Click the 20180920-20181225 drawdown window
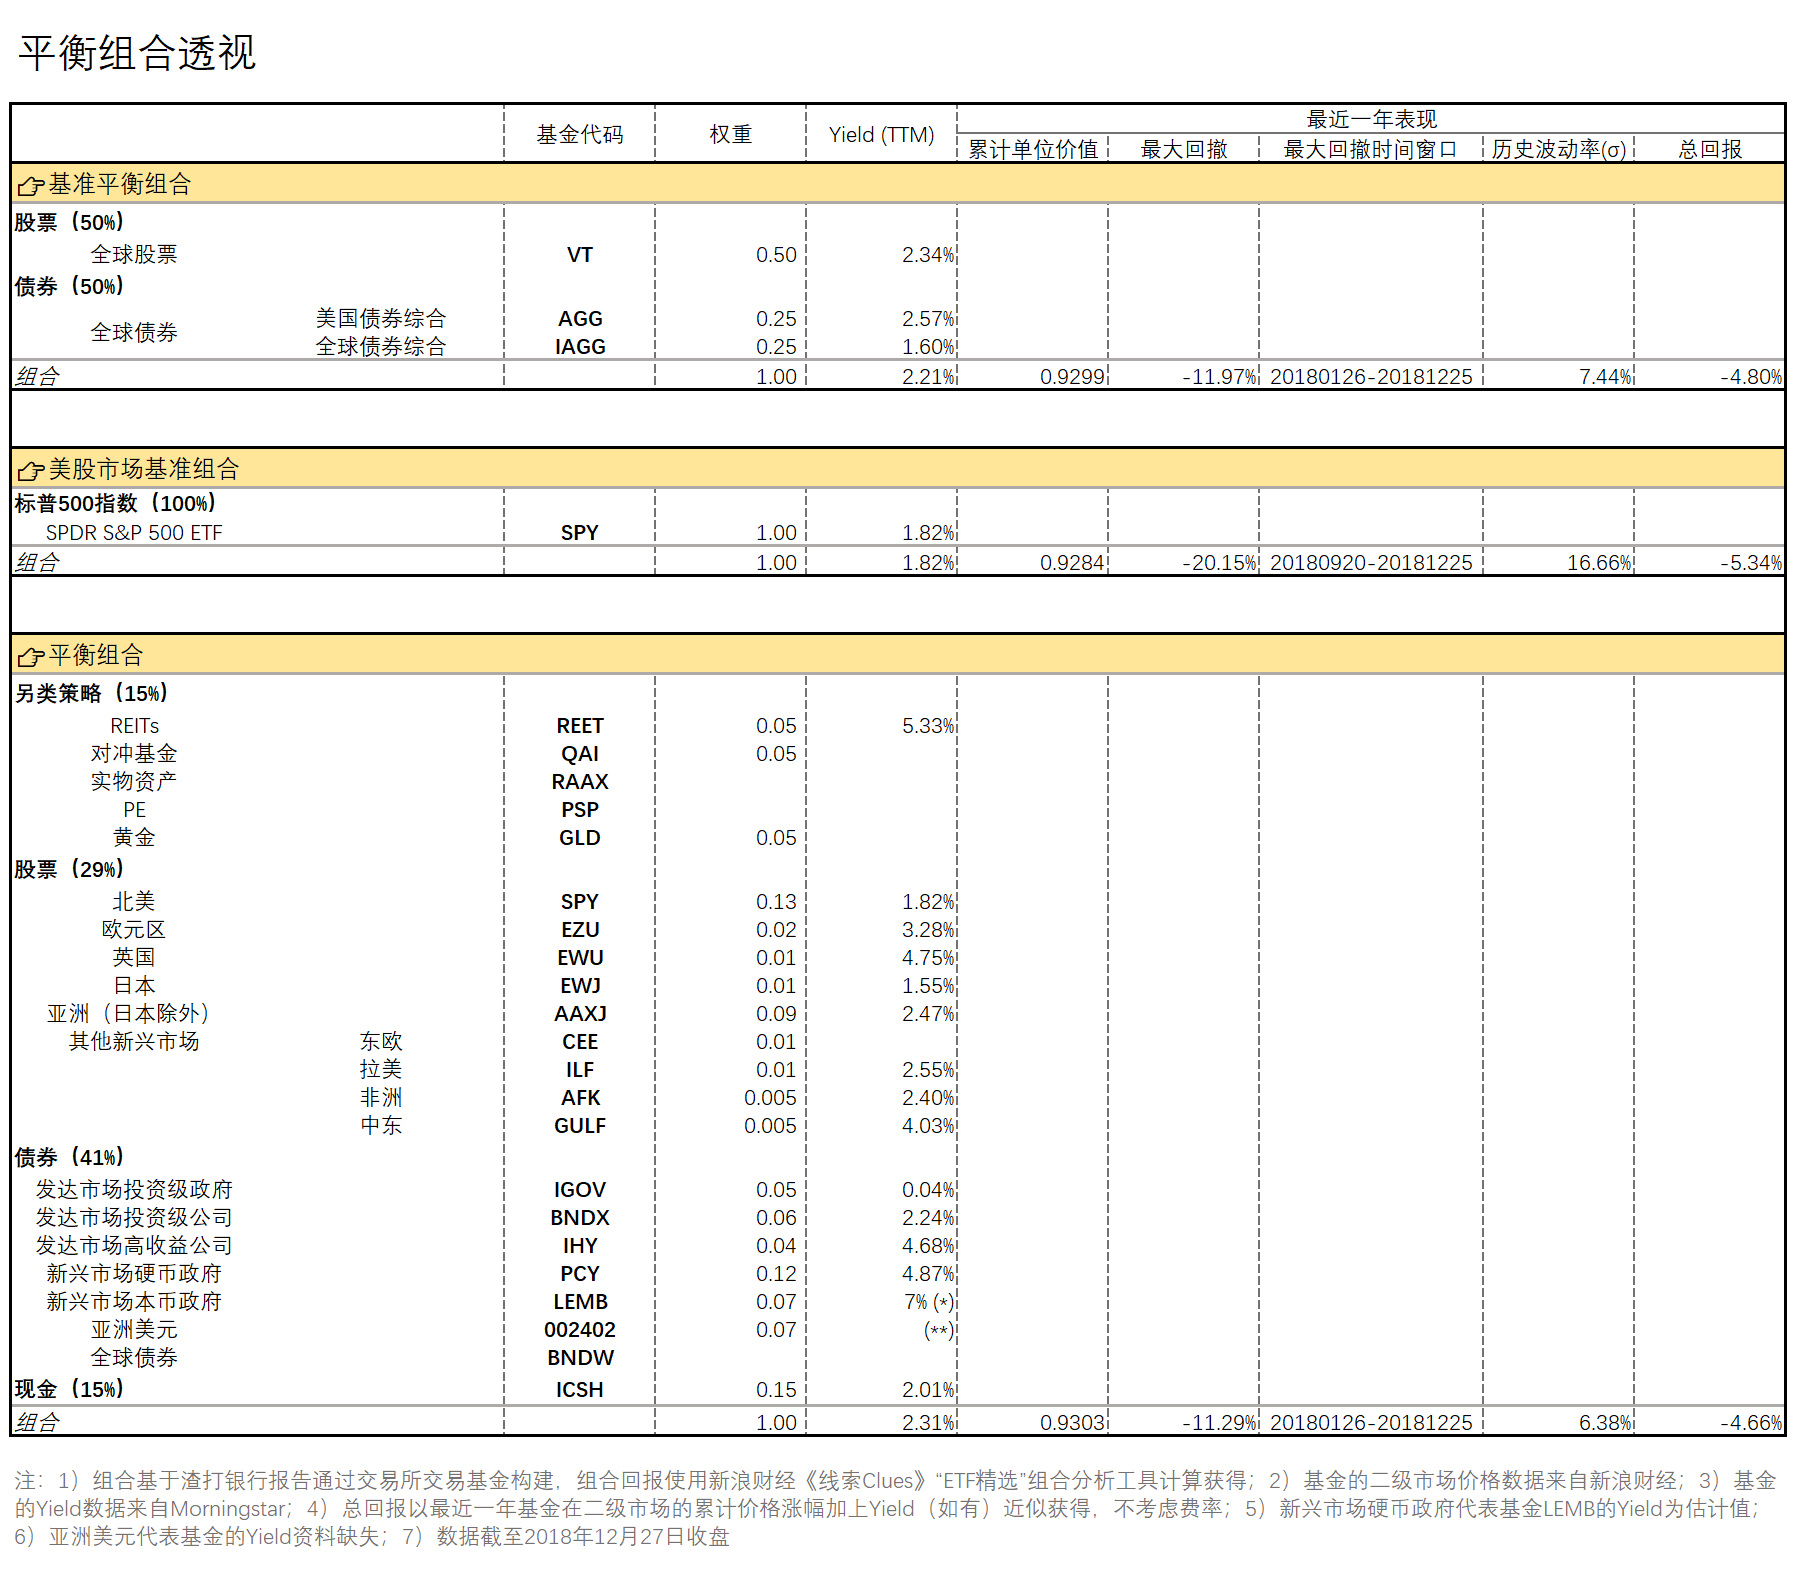The width and height of the screenshot is (1796, 1571). click(x=1371, y=563)
